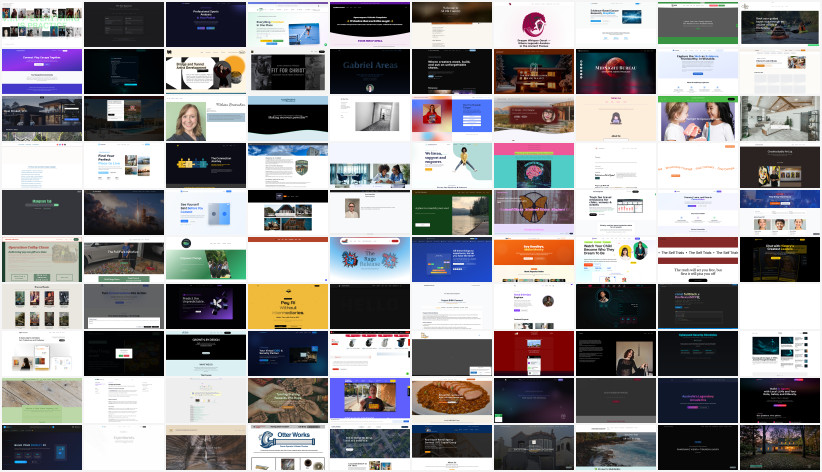Open the "Gabriel Areas" site thumbnail
The image size is (822, 472).
click(x=370, y=72)
